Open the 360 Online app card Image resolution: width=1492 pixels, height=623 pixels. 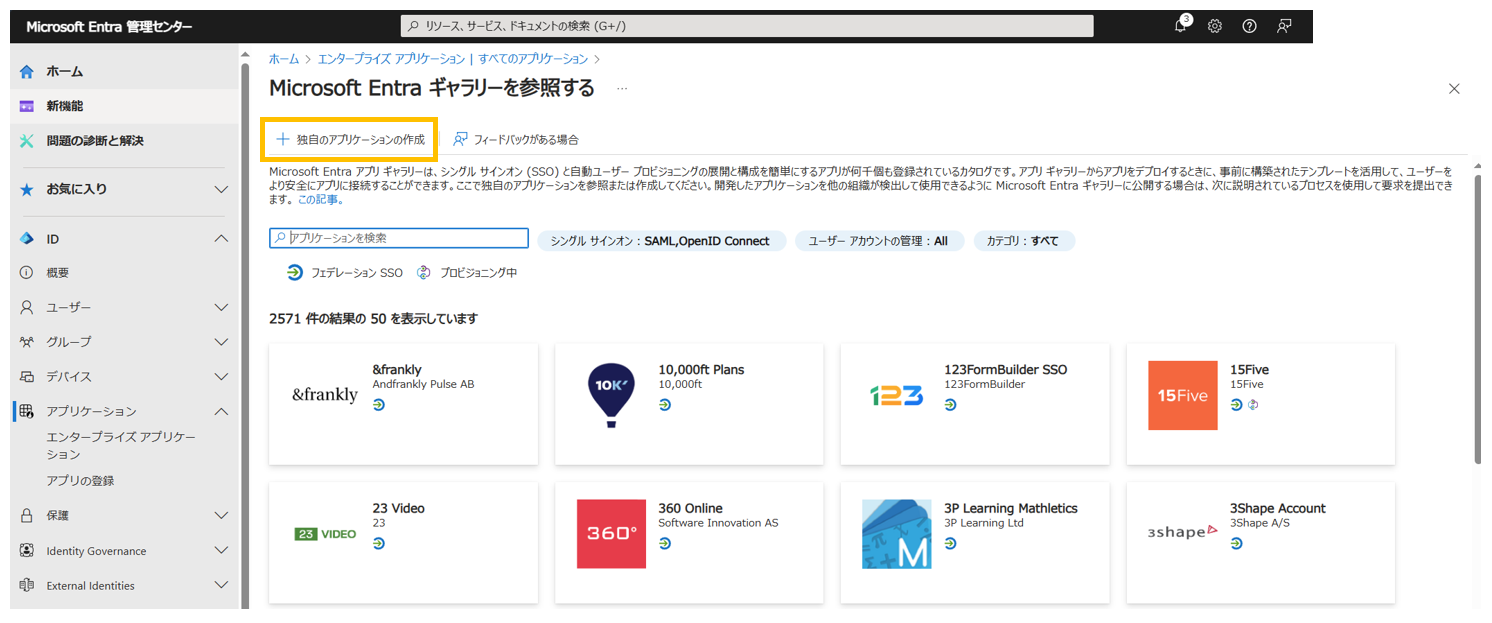689,543
